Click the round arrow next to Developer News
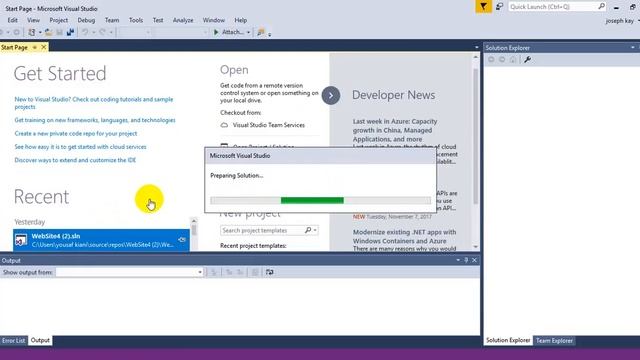The height and width of the screenshot is (360, 640). 331,96
